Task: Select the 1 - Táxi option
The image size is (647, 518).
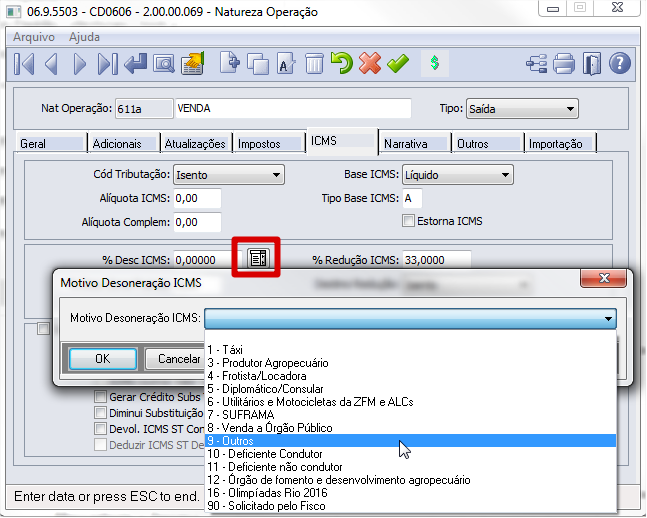Action: point(410,350)
